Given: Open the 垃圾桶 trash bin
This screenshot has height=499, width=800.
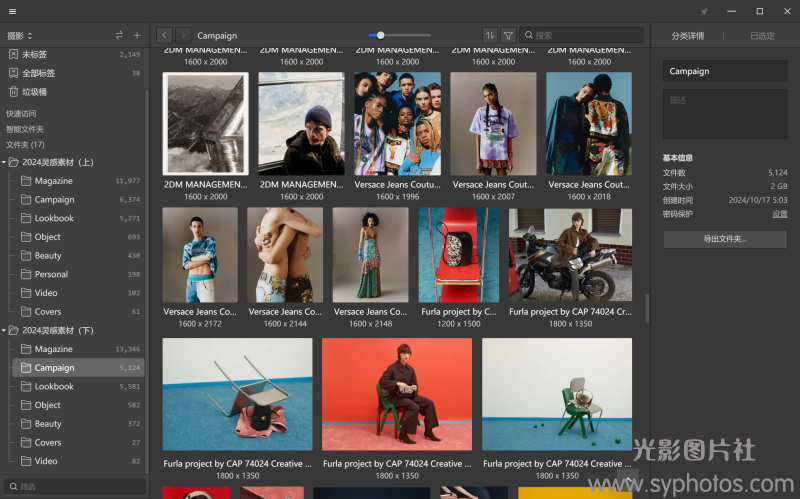Looking at the screenshot, I should 34,92.
